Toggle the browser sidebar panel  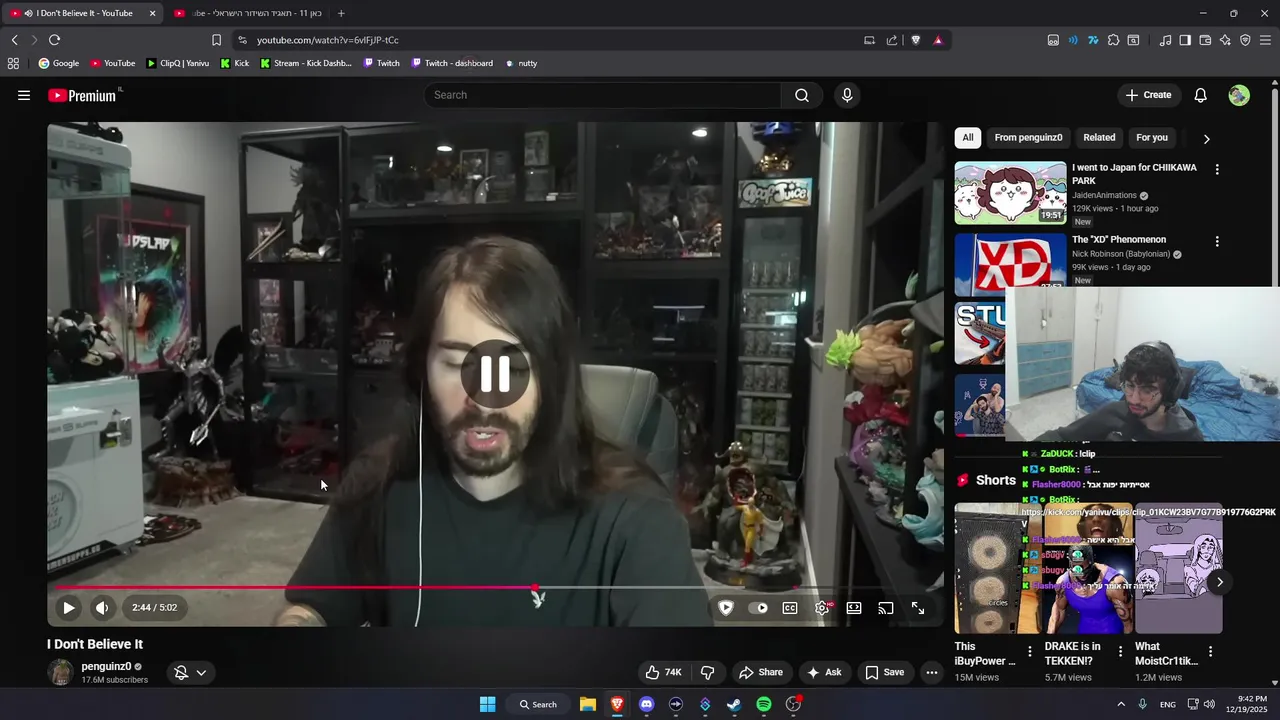point(1185,40)
